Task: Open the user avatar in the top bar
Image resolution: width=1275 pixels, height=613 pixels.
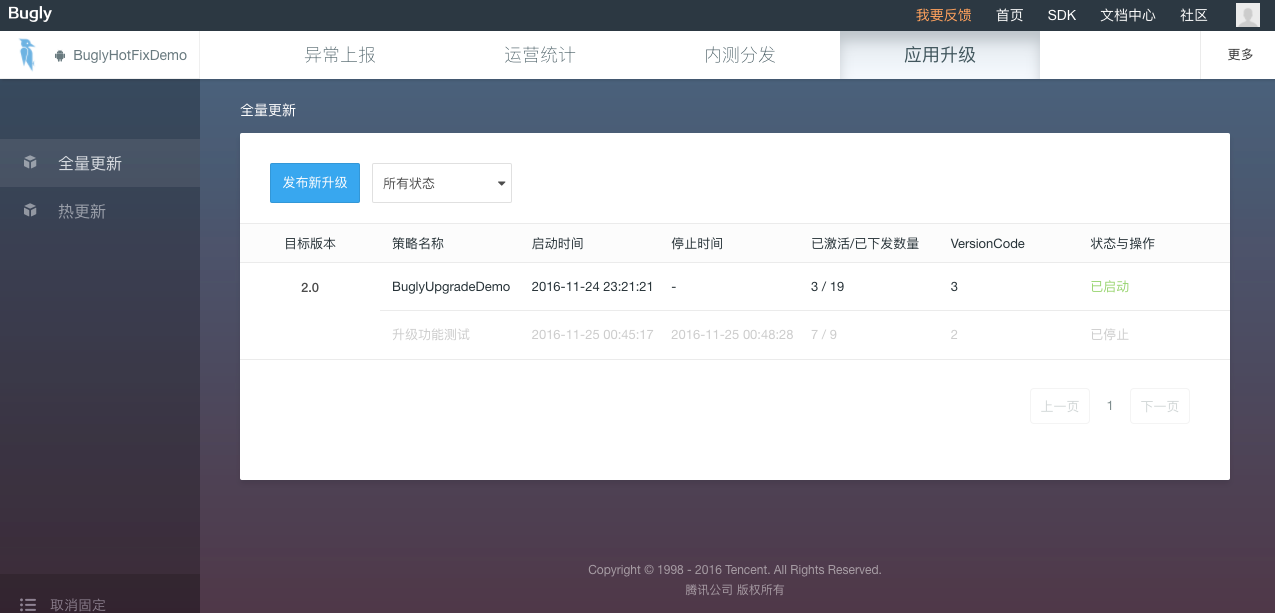Action: pyautogui.click(x=1246, y=15)
